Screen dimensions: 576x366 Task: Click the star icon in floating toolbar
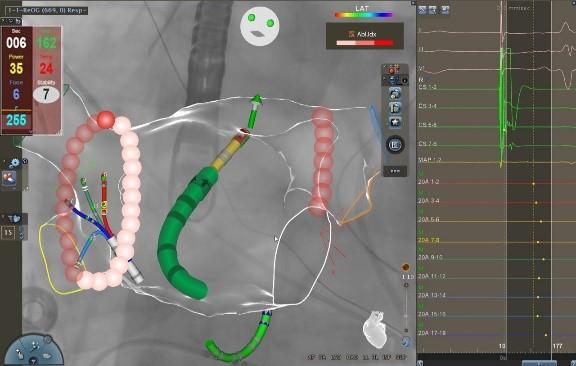click(395, 122)
